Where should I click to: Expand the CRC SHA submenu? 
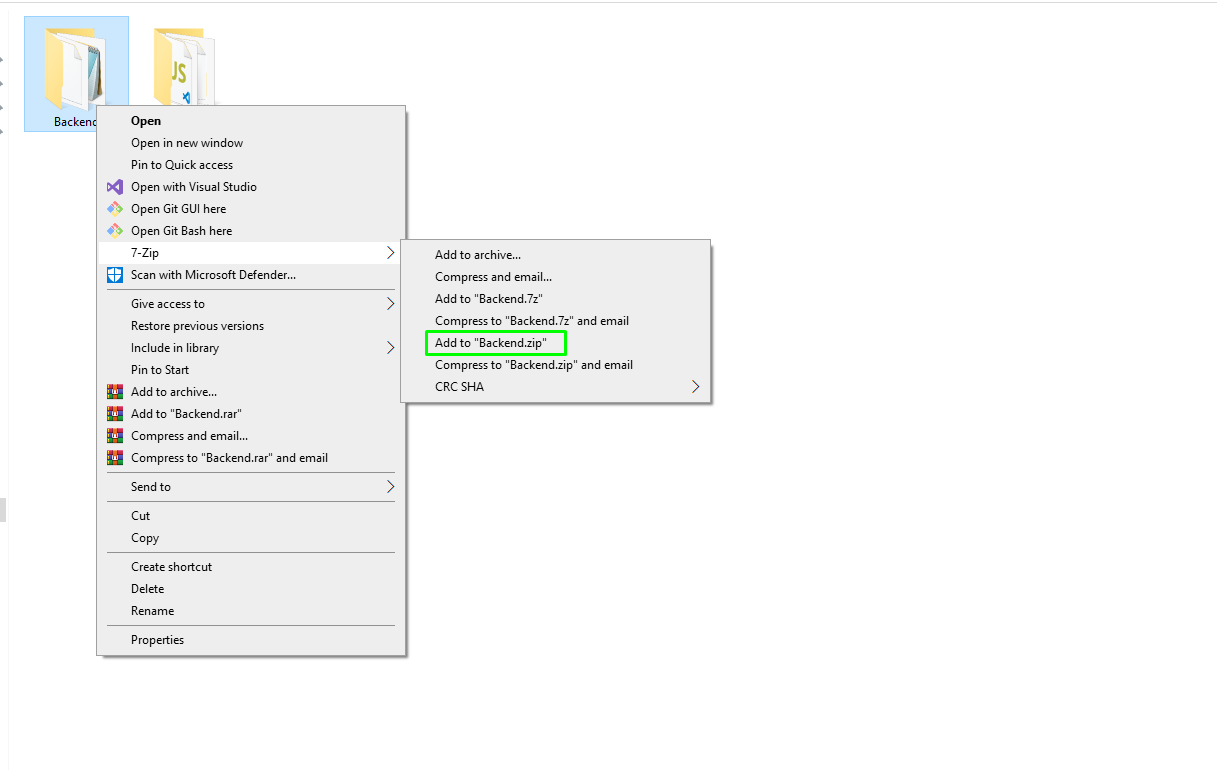(x=695, y=387)
